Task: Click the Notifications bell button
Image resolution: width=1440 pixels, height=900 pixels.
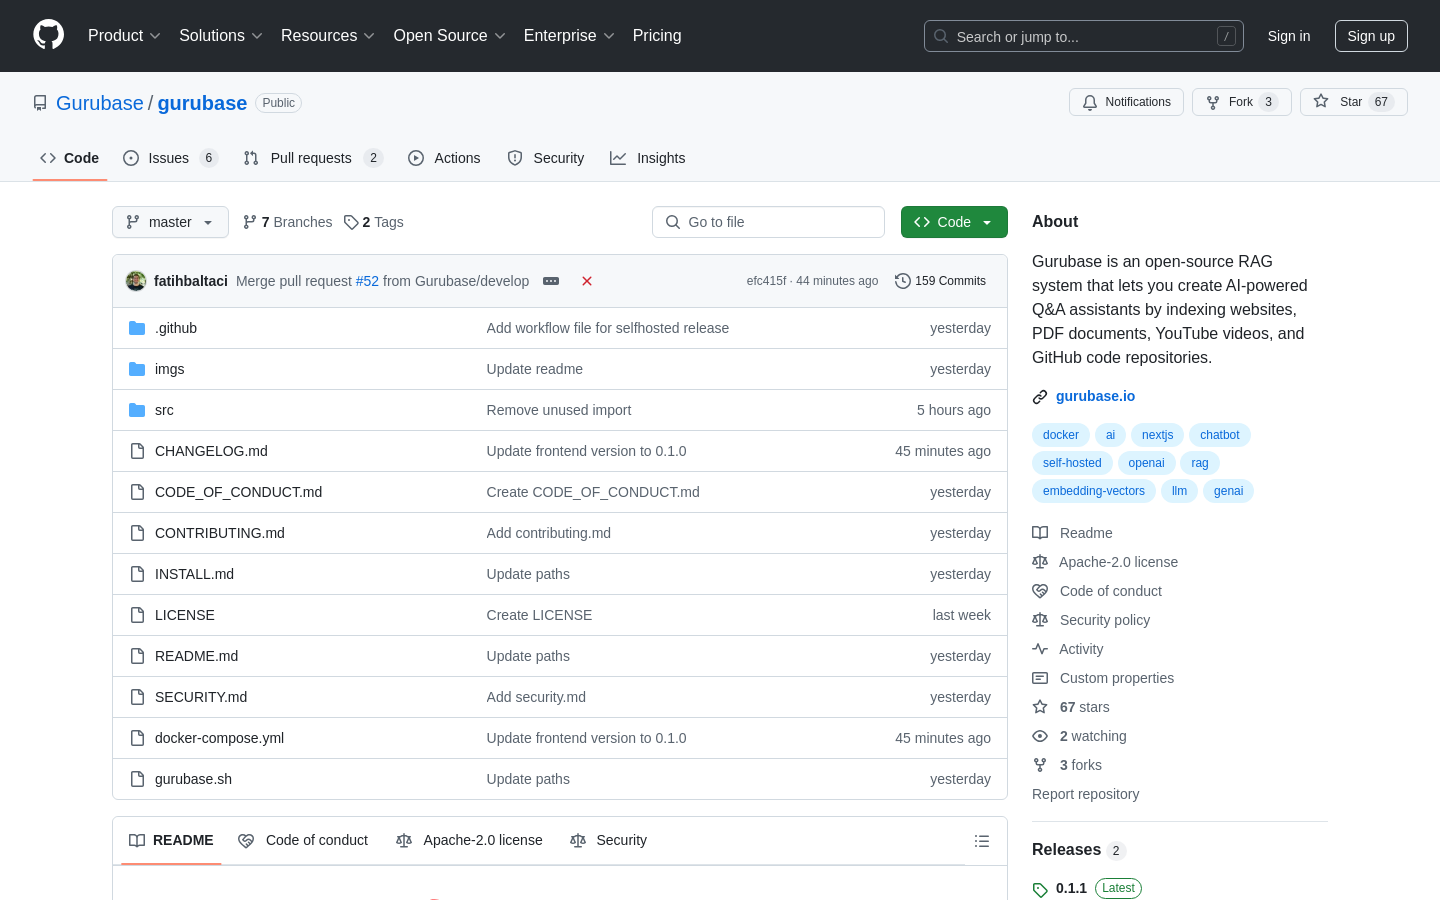Action: click(x=1126, y=102)
